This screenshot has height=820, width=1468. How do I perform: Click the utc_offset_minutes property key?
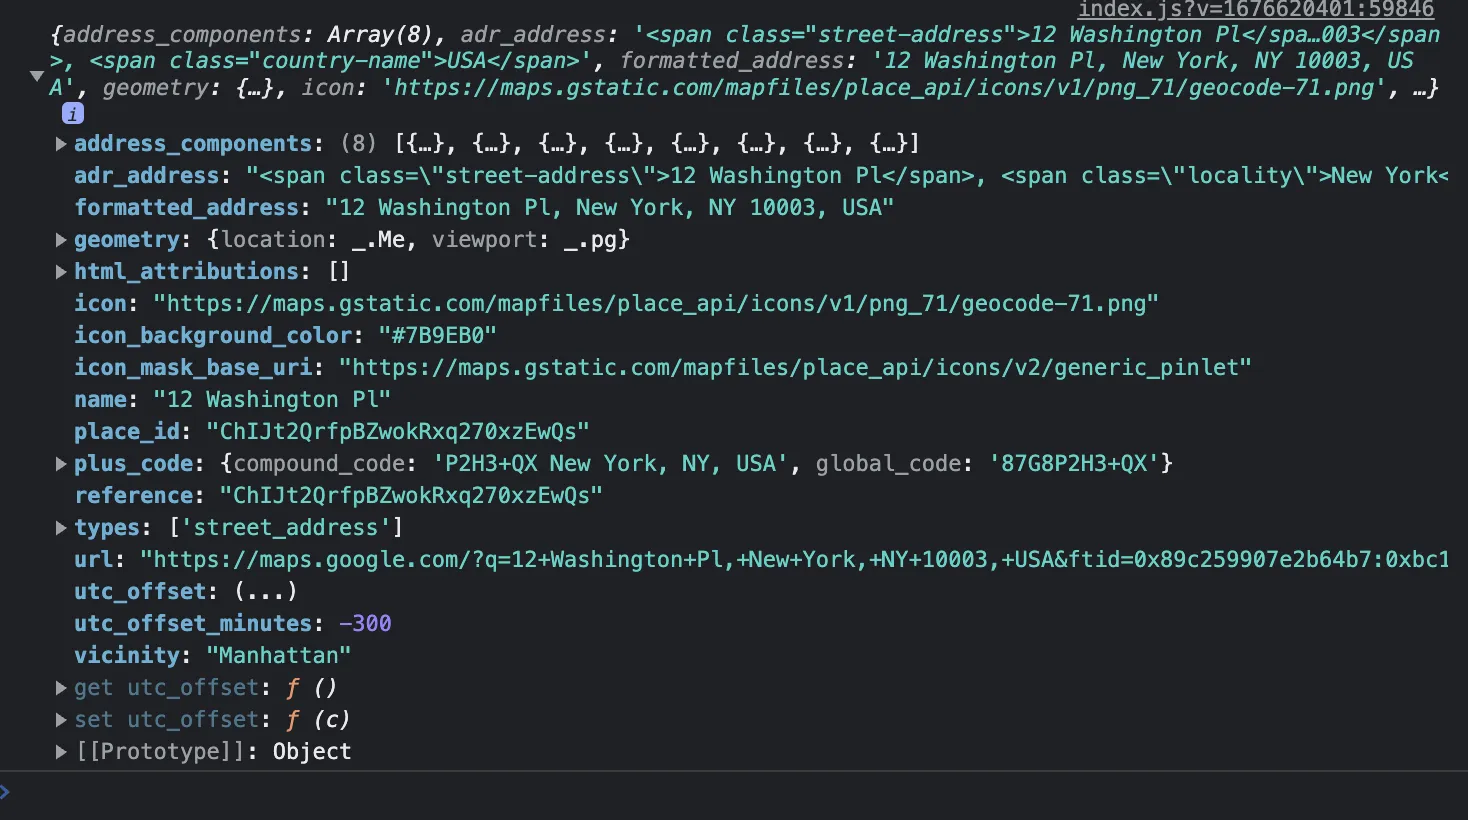tap(193, 624)
